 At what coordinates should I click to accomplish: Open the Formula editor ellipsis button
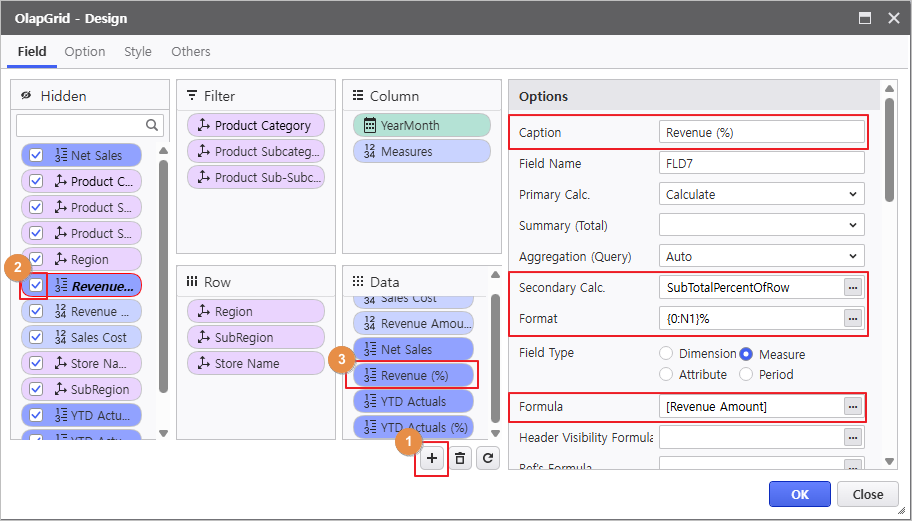tap(852, 406)
